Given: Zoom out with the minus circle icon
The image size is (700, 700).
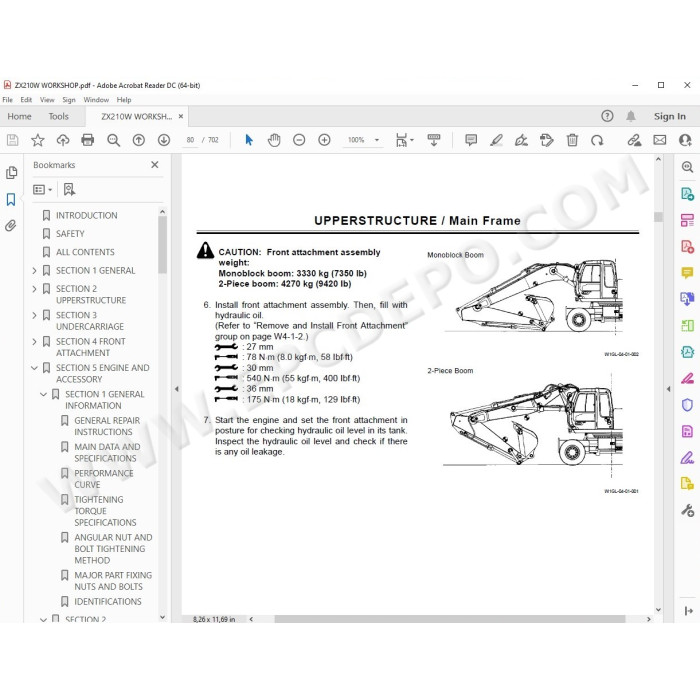Looking at the screenshot, I should coord(299,140).
